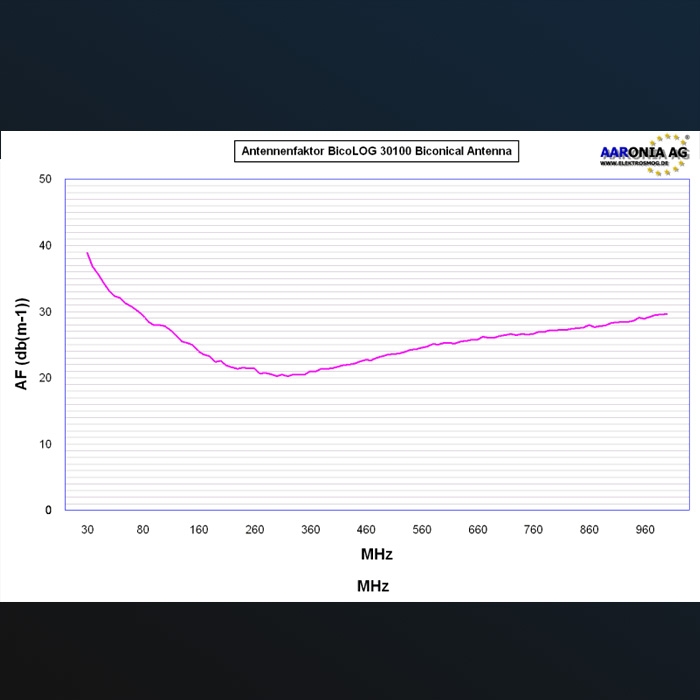Select the 40 label on the y-axis
This screenshot has height=700, width=700.
[x=45, y=245]
